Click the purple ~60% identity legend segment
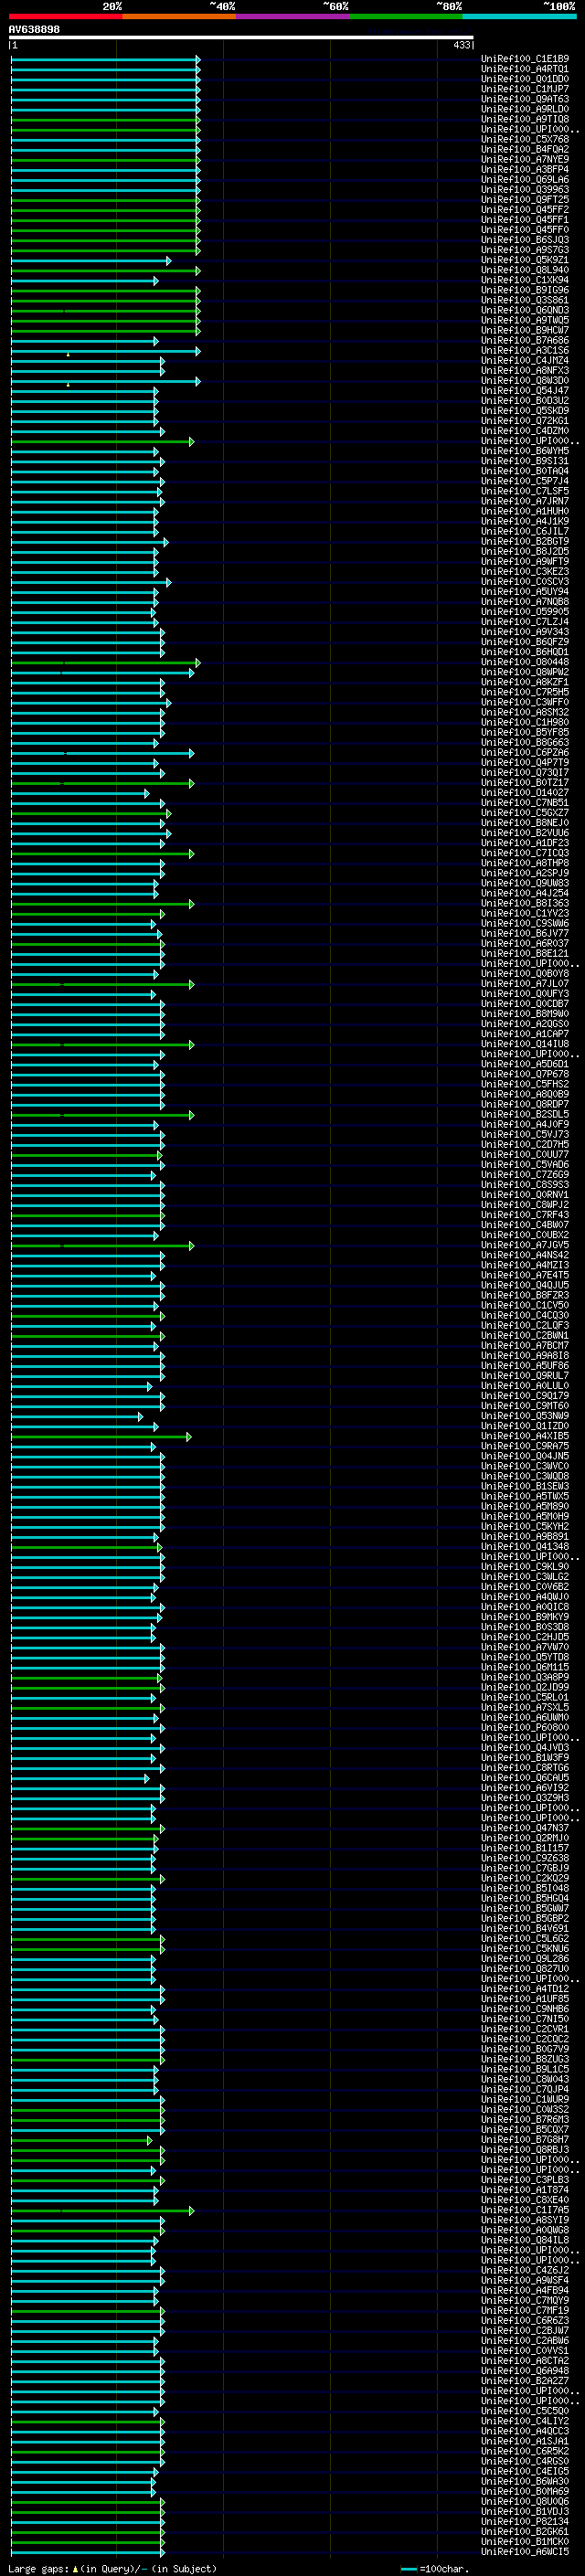The width and height of the screenshot is (585, 2576). coord(292,16)
